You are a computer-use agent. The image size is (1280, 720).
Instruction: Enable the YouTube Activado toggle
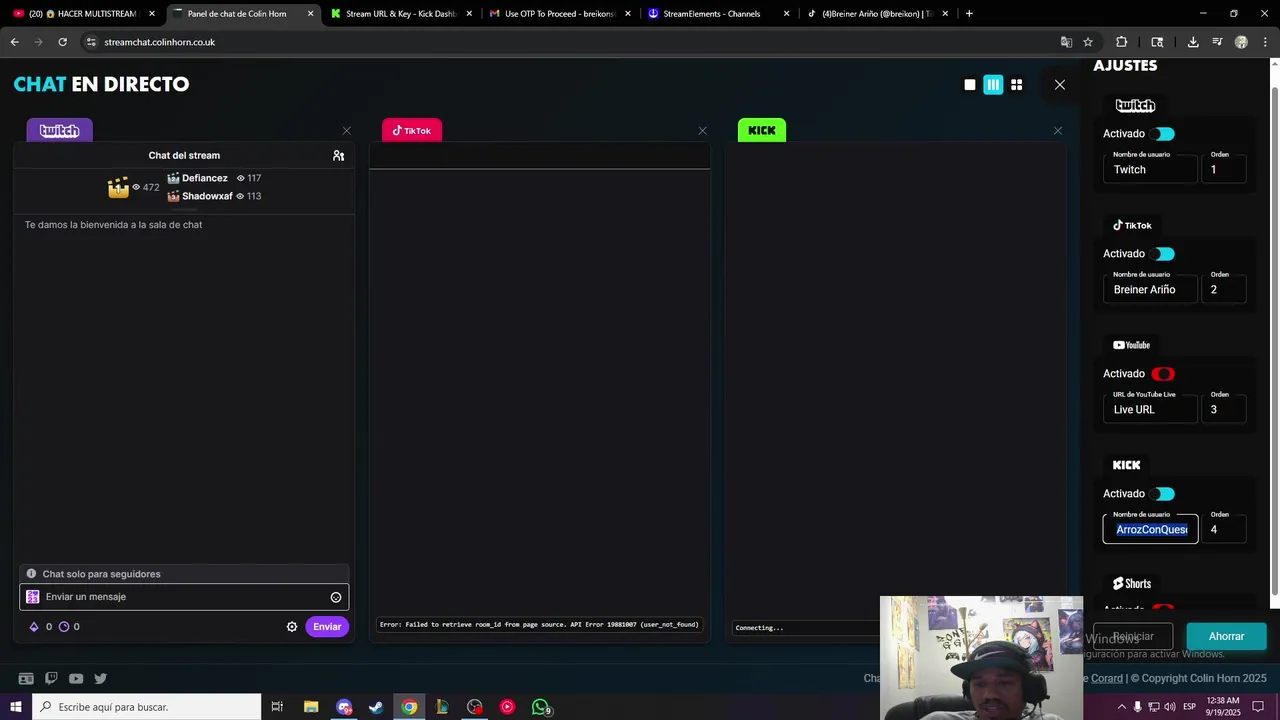1163,374
